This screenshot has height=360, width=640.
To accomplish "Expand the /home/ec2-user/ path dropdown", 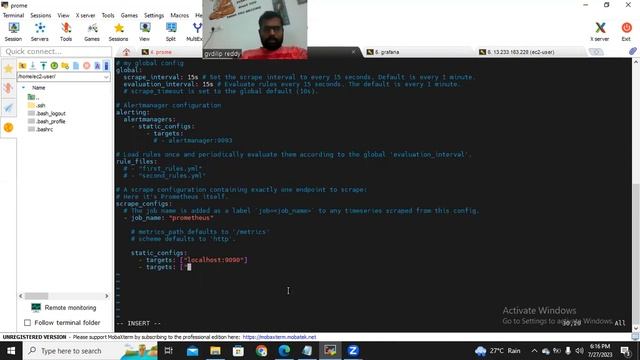I will tap(106, 77).
